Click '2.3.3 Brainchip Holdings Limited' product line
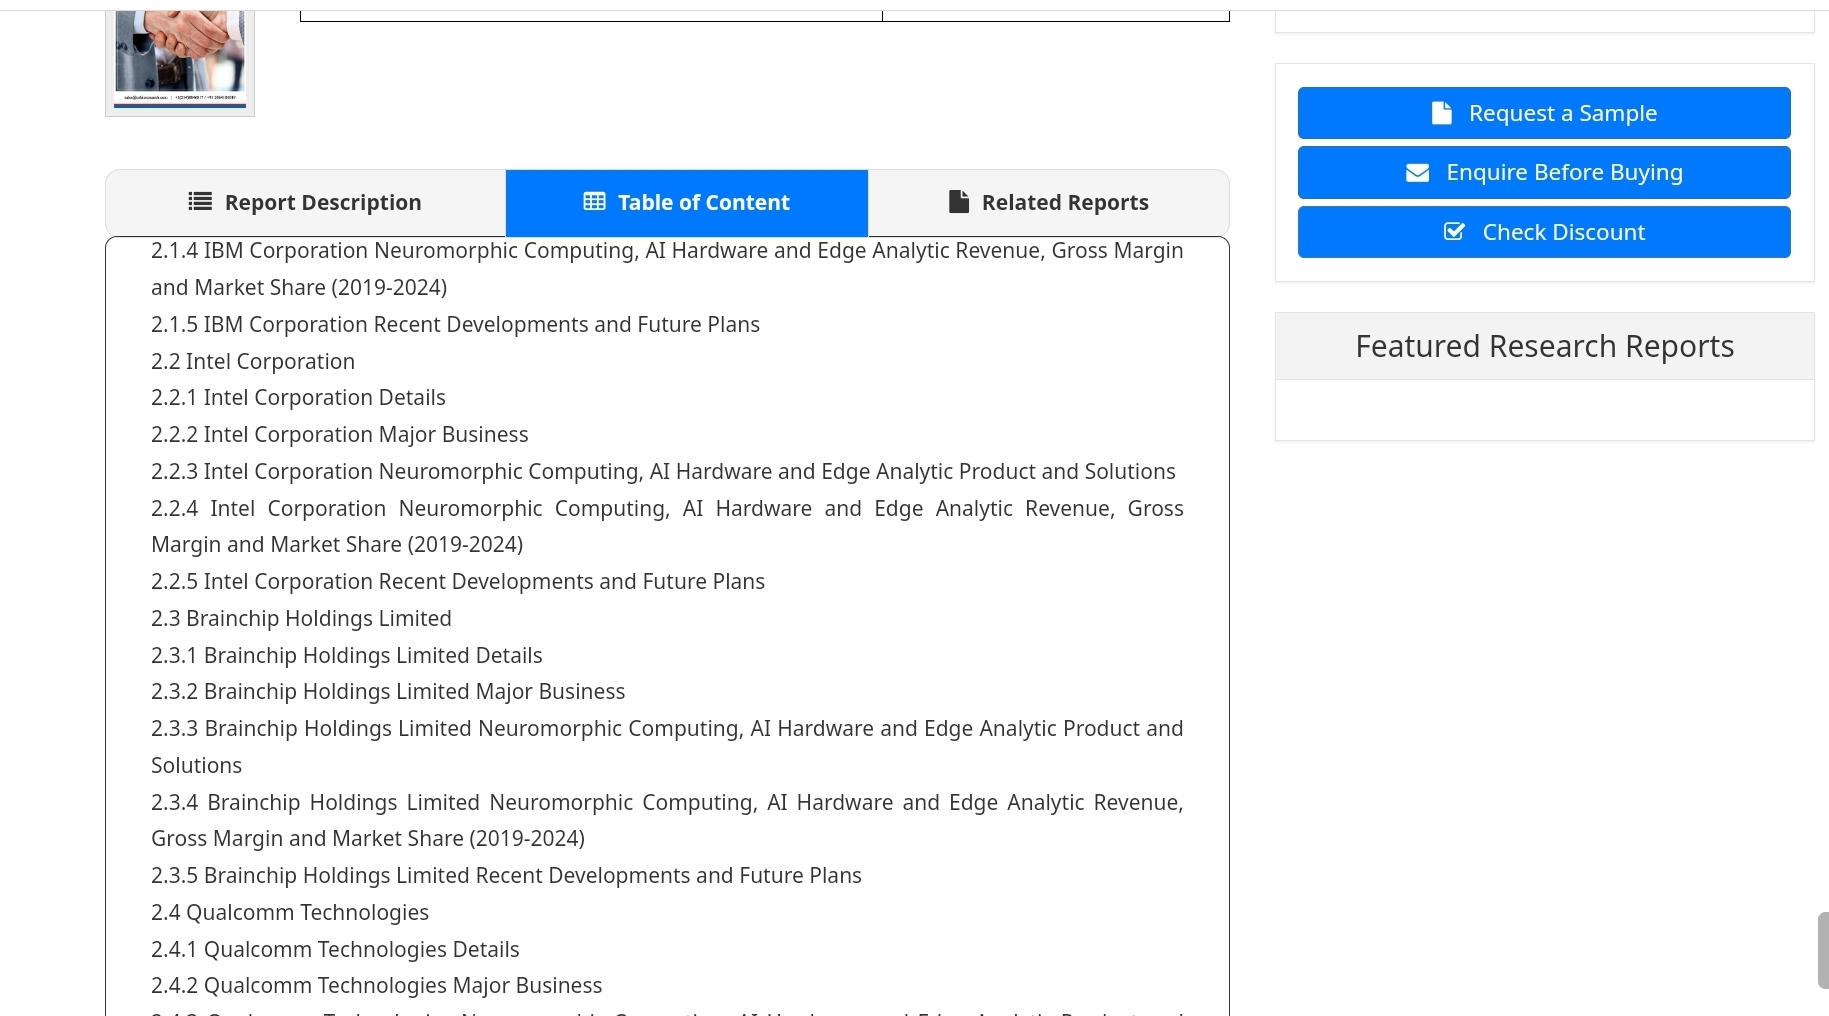Viewport: 1829px width, 1016px height. click(667, 746)
